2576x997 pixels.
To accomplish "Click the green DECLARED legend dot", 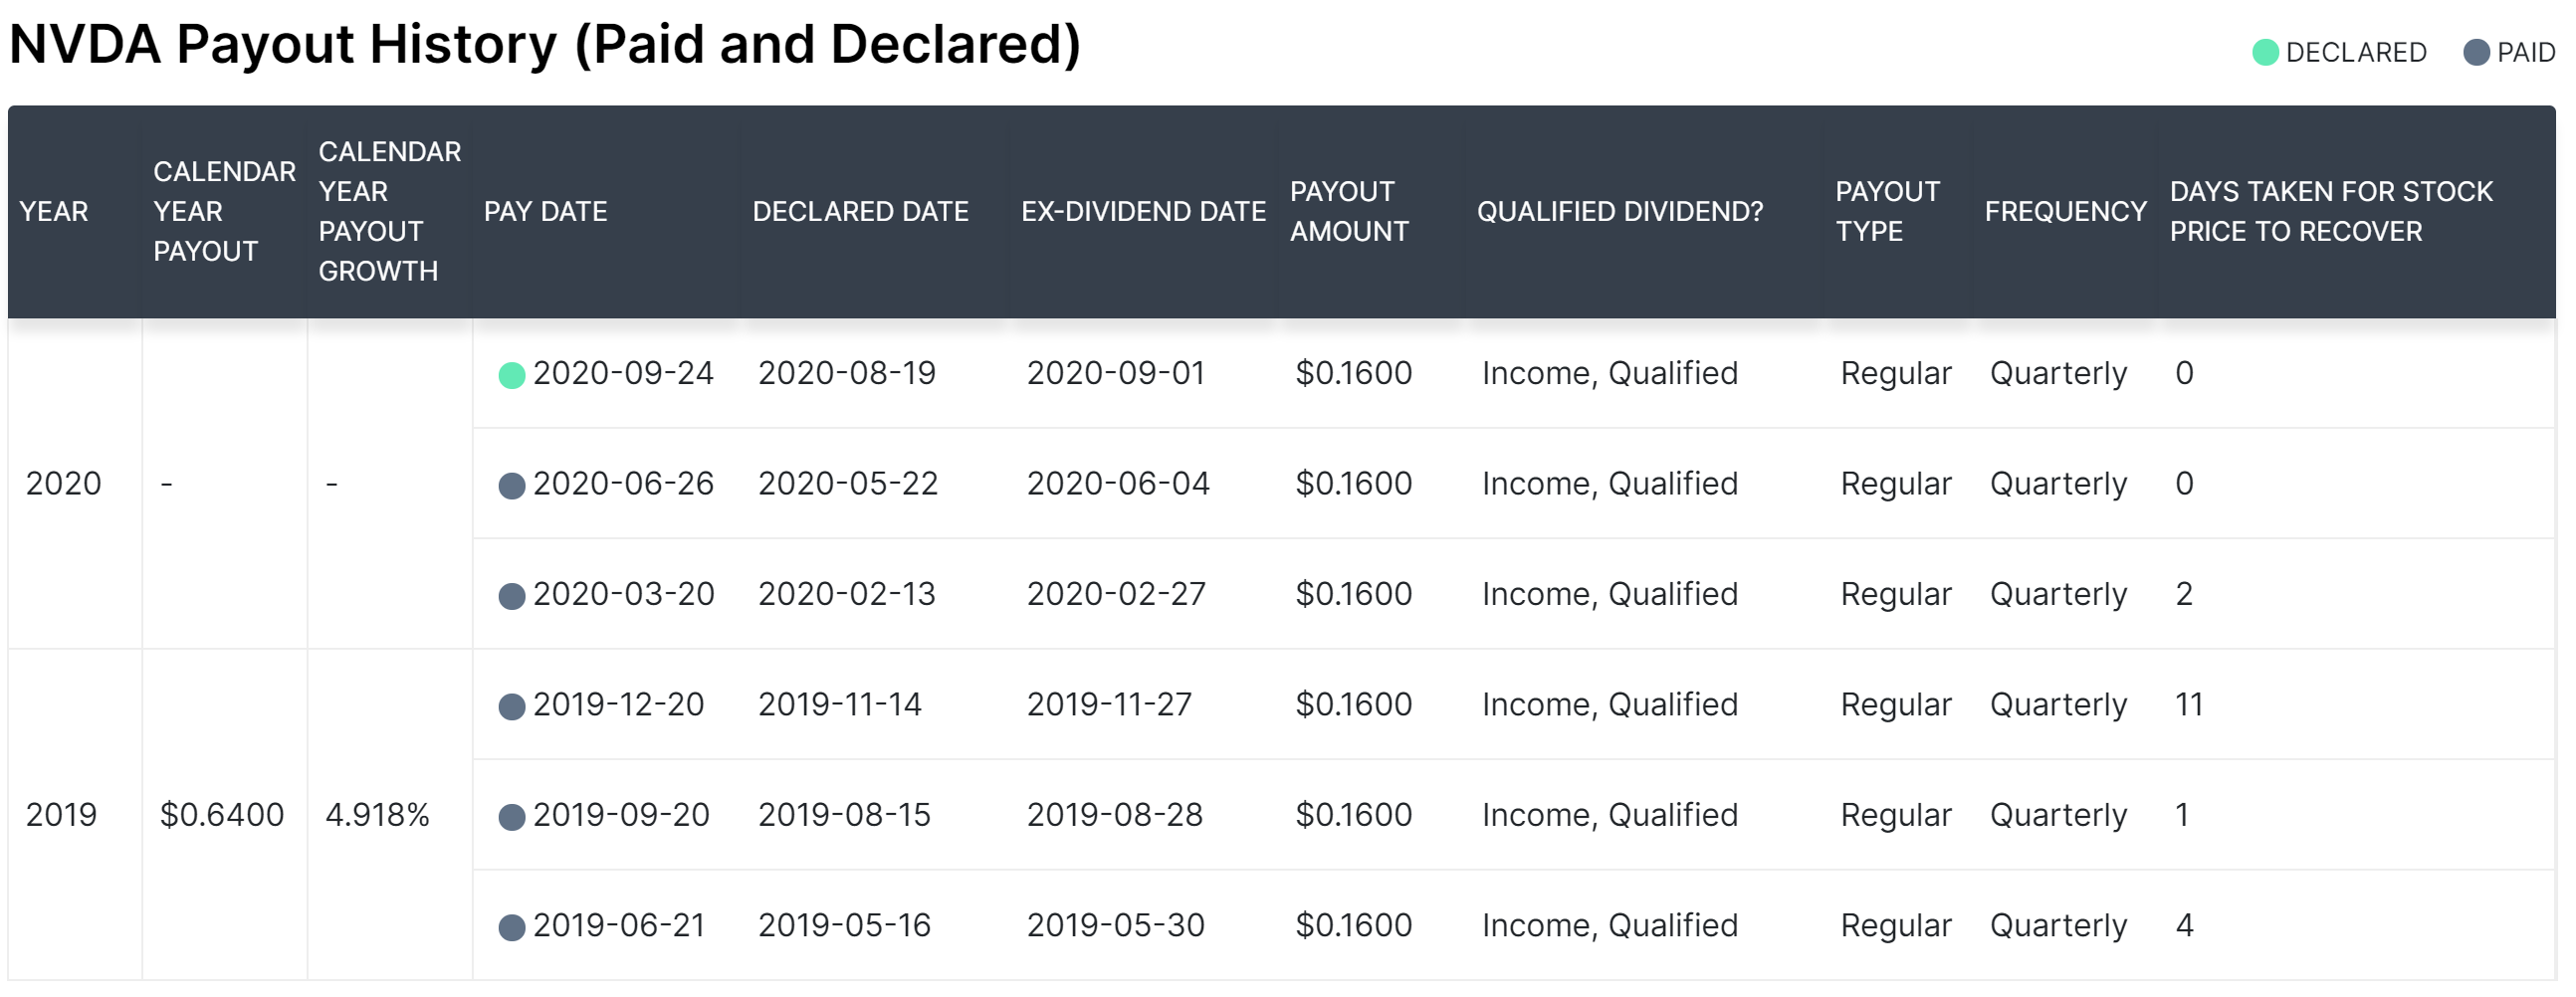I will (2265, 53).
